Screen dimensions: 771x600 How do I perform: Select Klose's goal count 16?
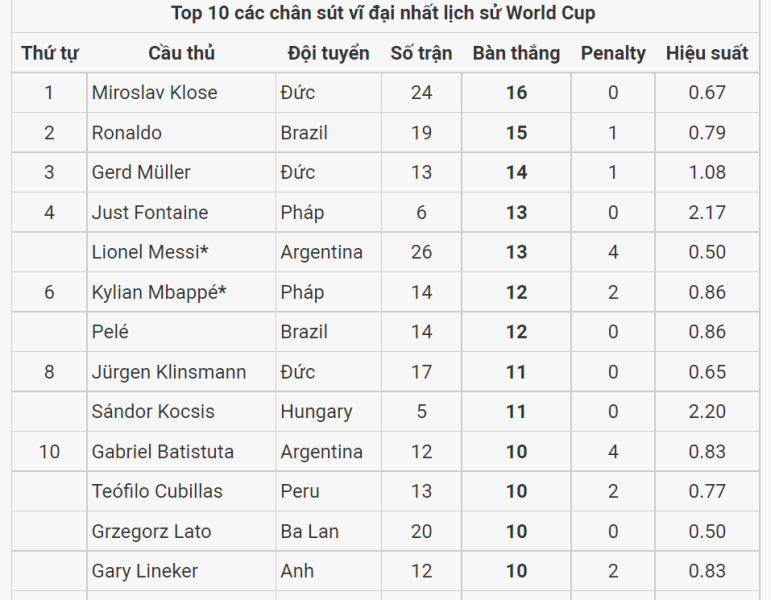click(x=516, y=92)
